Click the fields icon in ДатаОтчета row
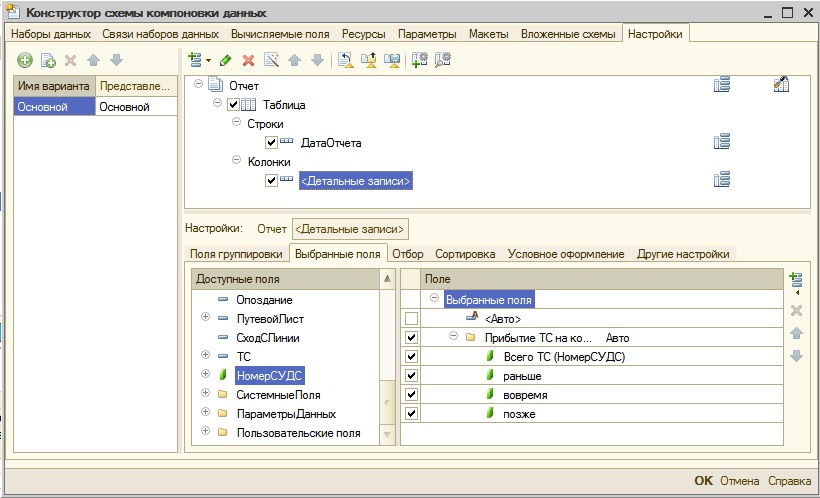 (722, 142)
